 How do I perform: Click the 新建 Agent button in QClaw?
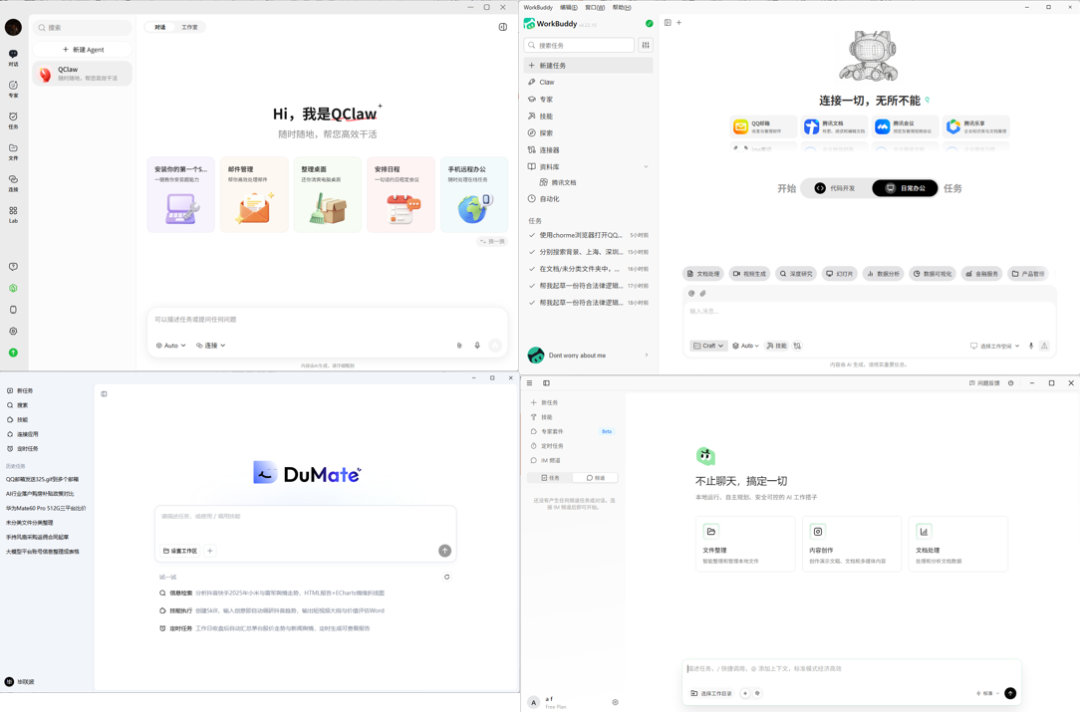click(x=83, y=50)
